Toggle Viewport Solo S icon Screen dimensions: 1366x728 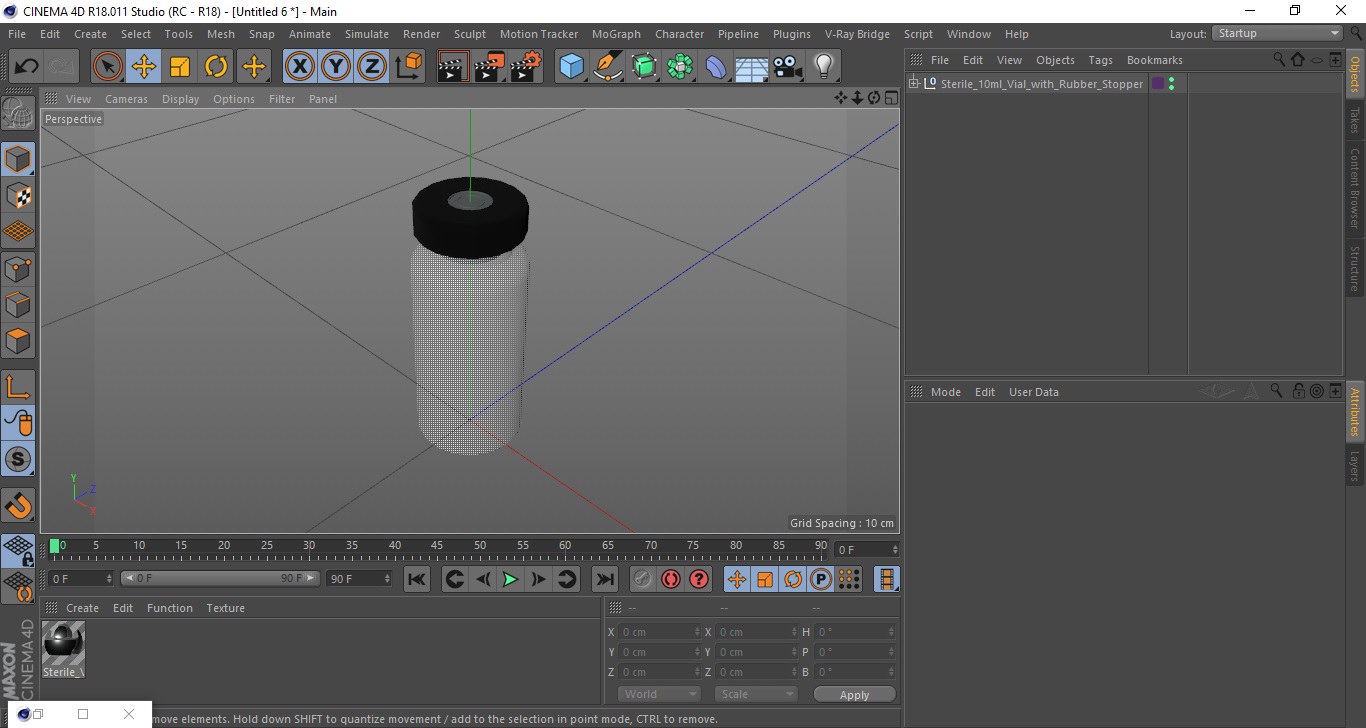18,459
